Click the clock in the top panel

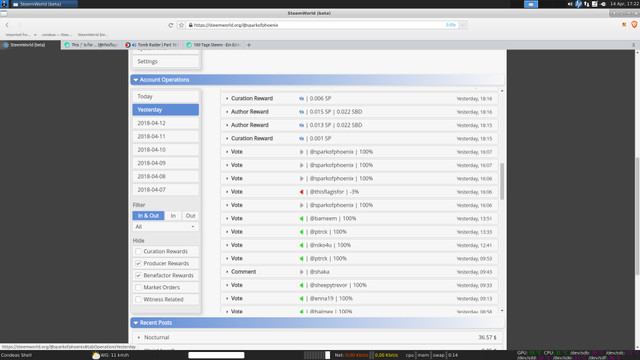624,4
